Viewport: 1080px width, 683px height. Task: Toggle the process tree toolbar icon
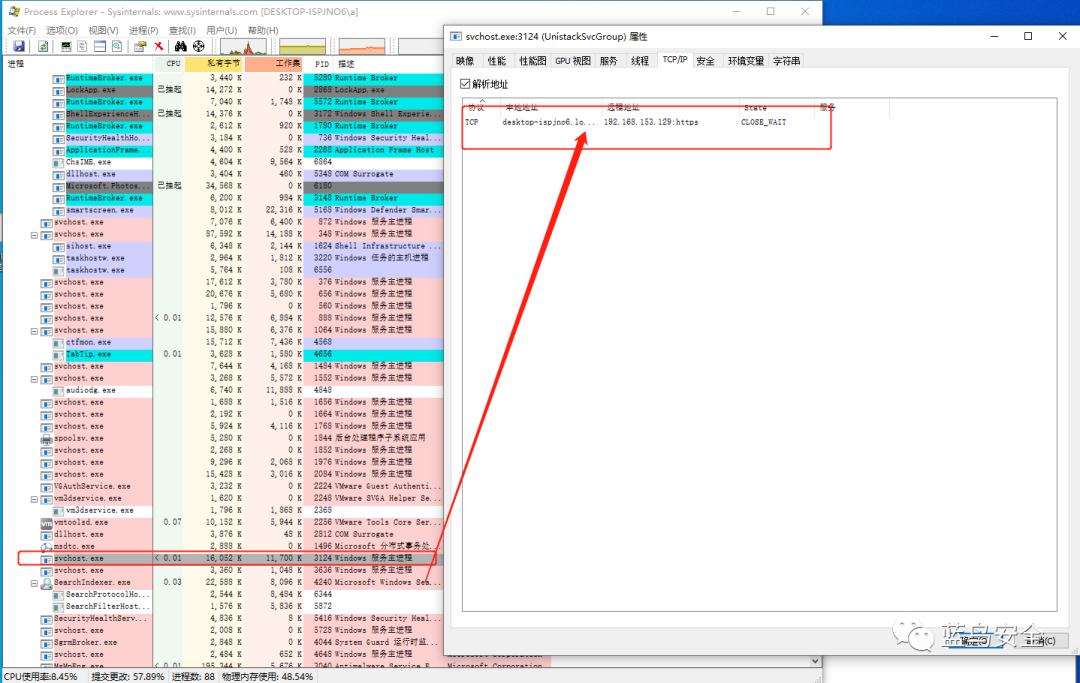[x=82, y=46]
